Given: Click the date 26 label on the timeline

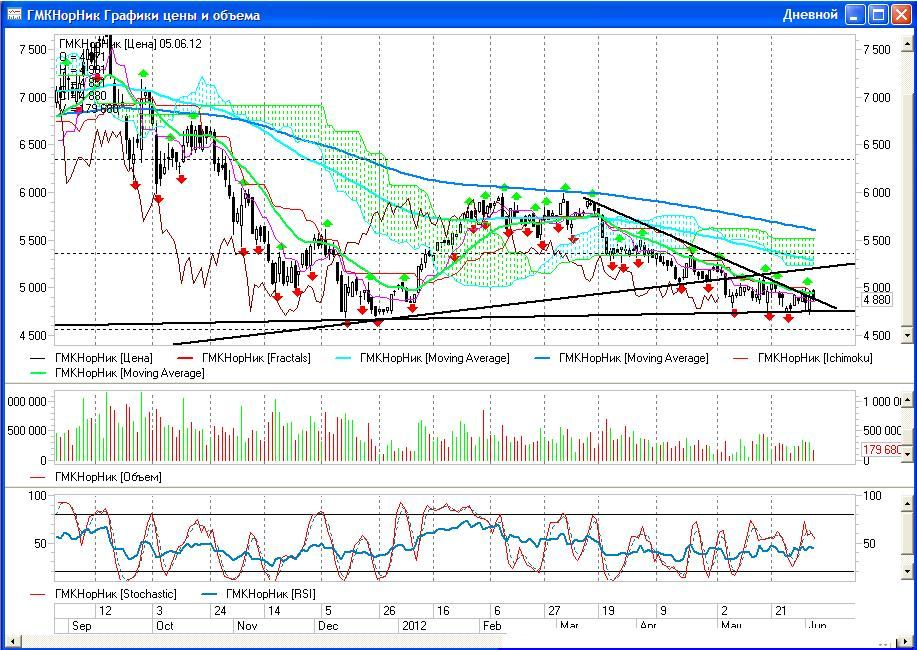Looking at the screenshot, I should pos(389,611).
